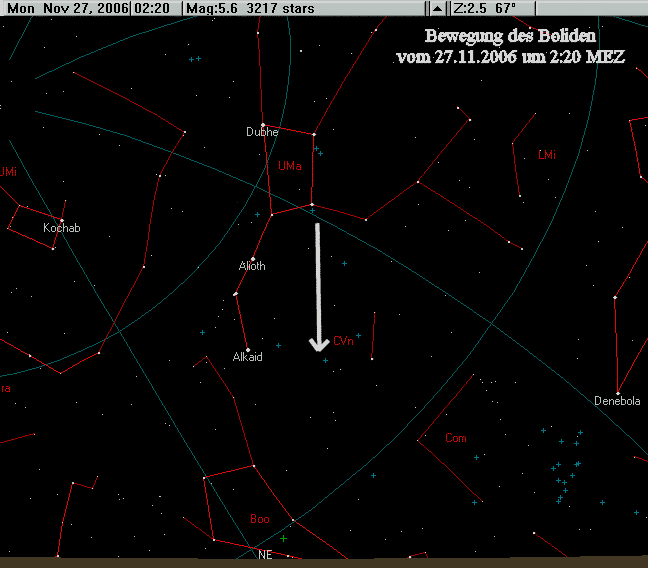Select the Kochab star label
Viewport: 648px width, 568px height.
(x=61, y=228)
